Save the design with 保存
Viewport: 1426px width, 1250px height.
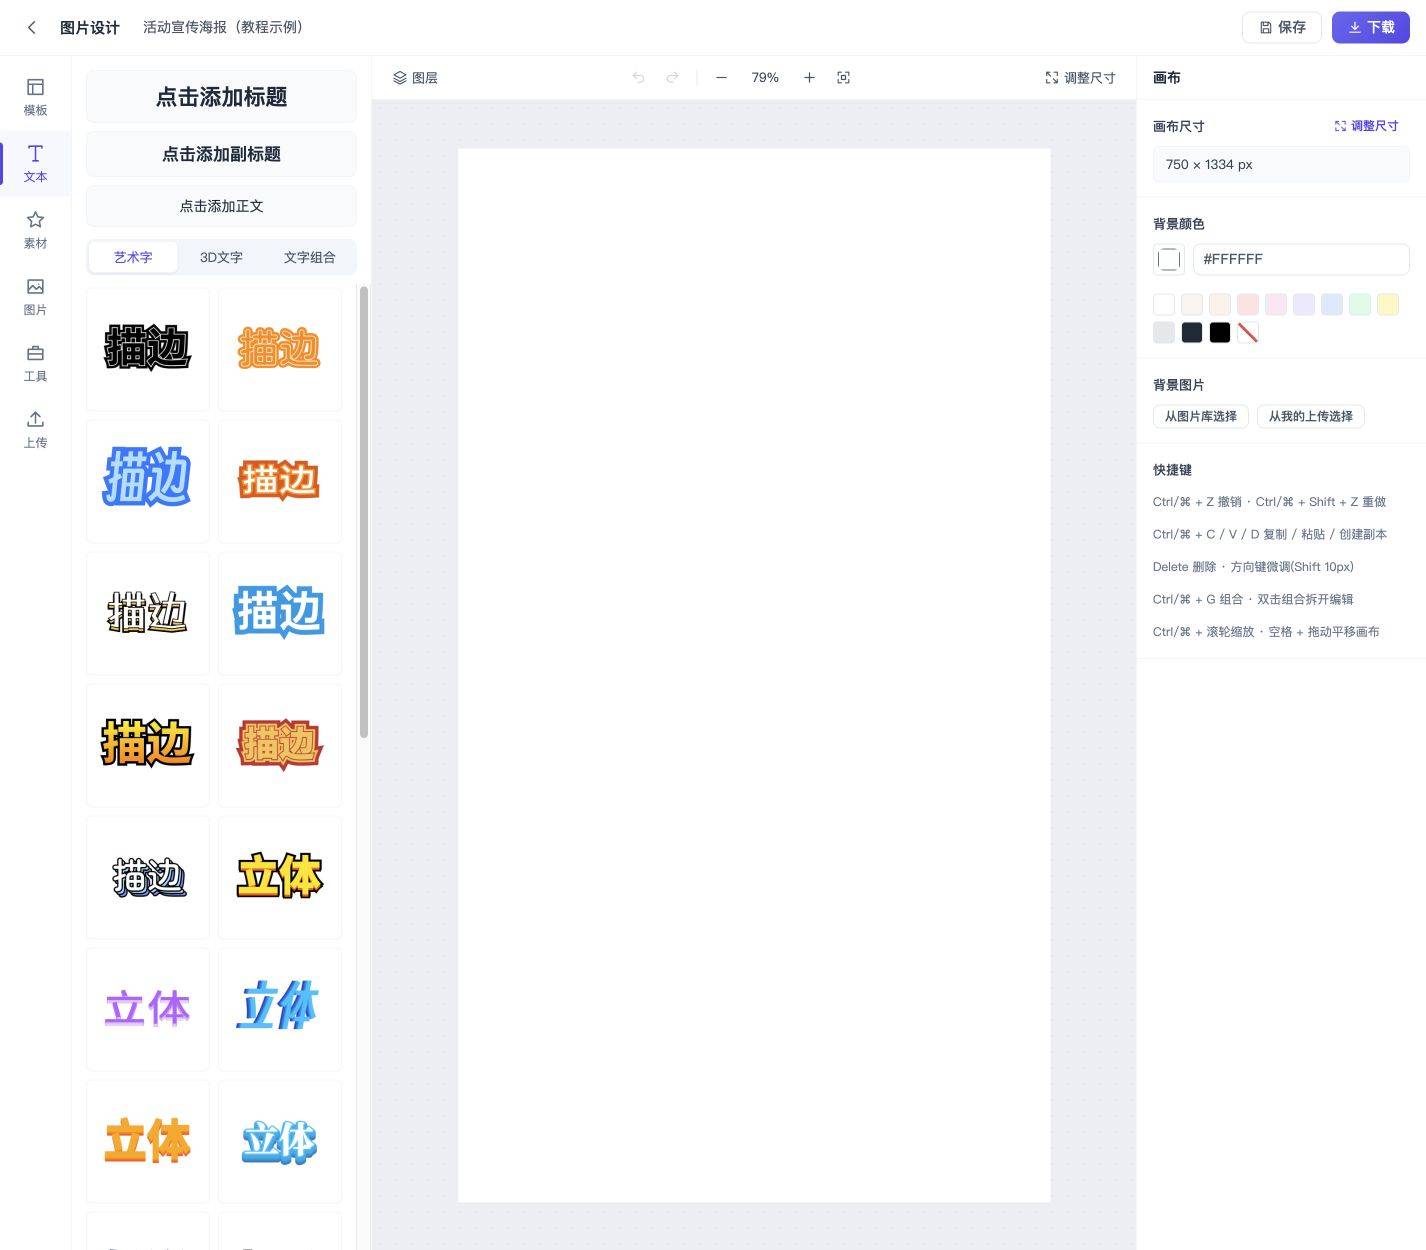(x=1282, y=27)
